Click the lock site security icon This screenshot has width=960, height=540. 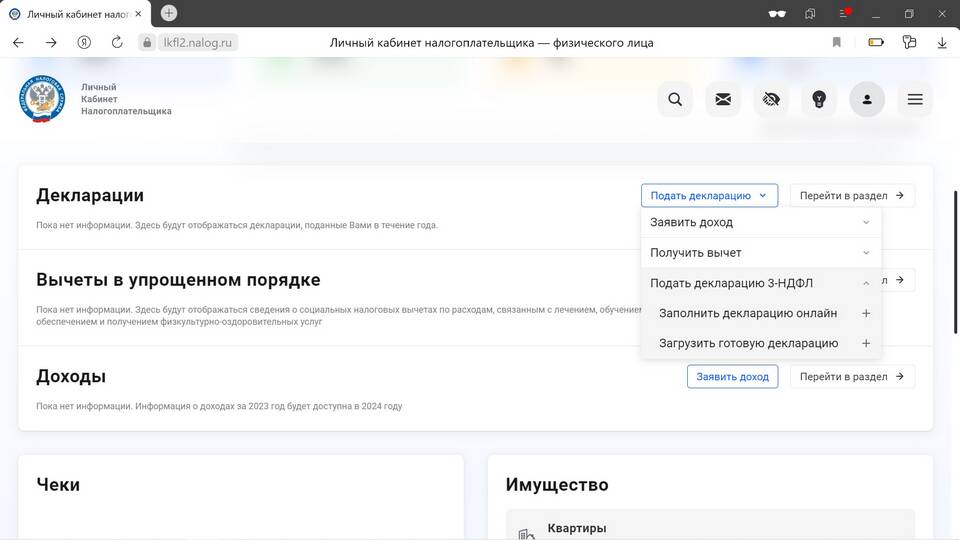point(147,42)
